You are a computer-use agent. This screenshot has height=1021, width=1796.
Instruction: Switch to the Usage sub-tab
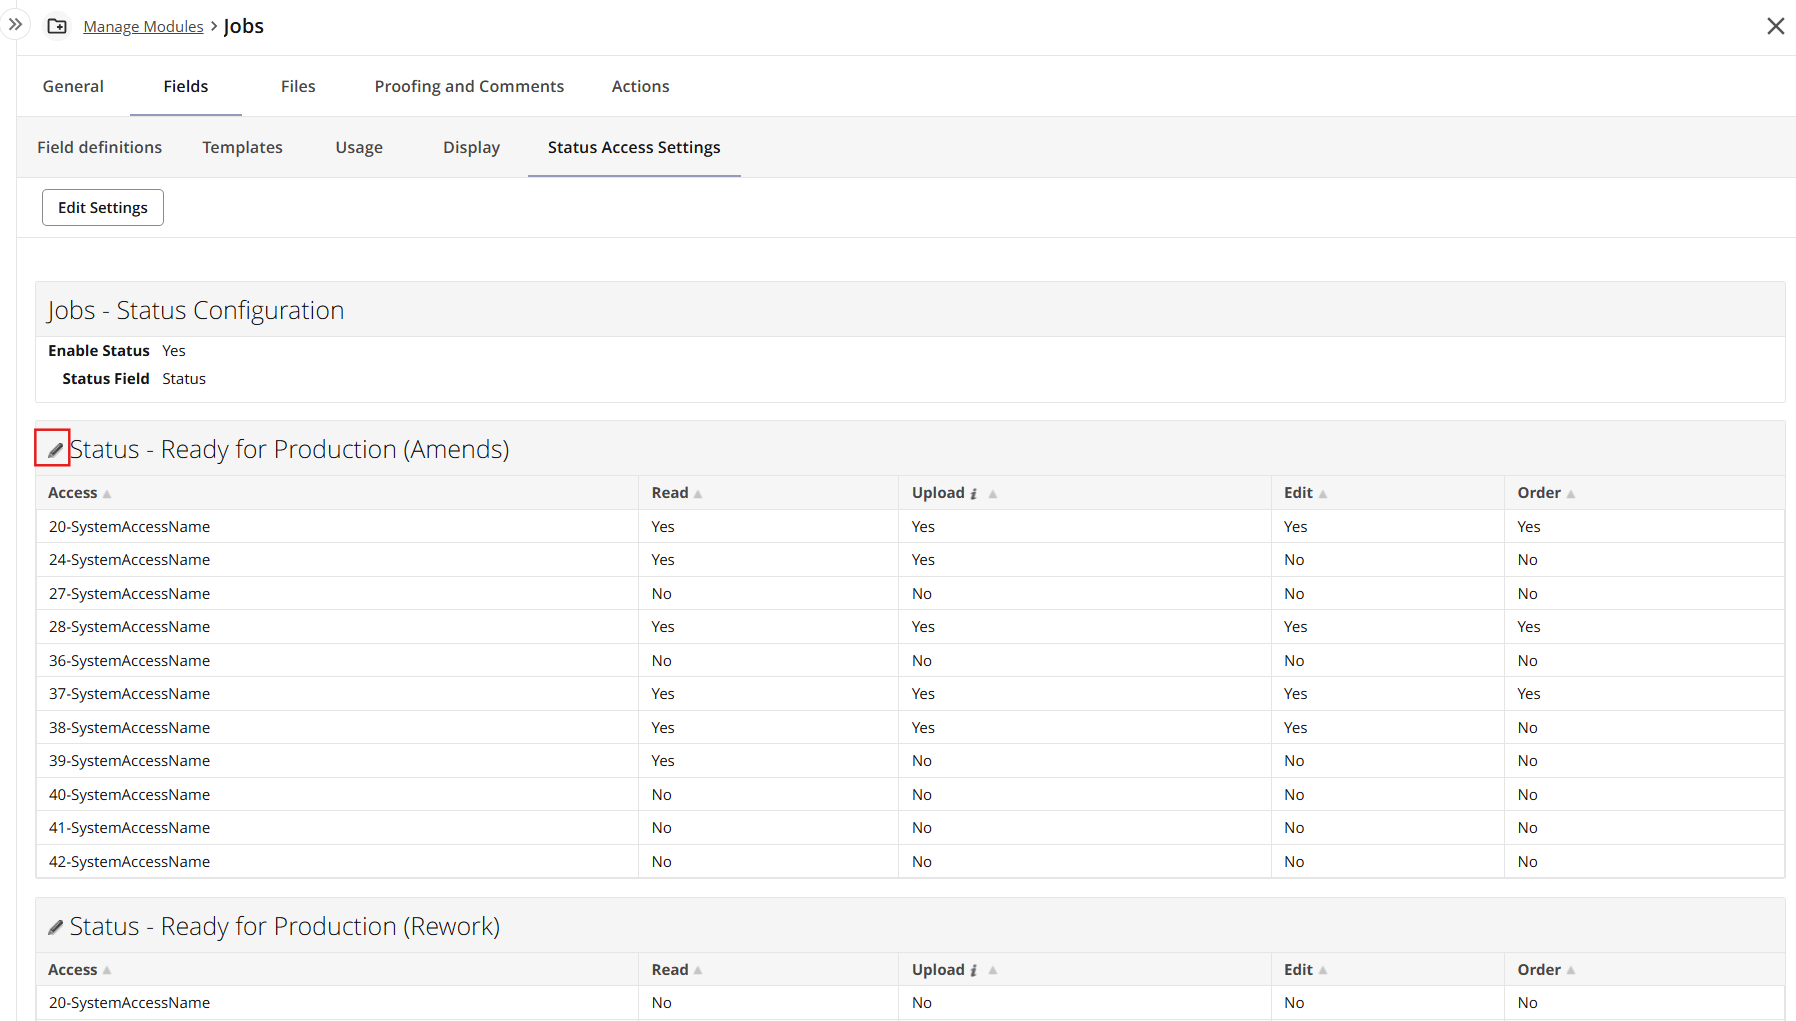359,147
